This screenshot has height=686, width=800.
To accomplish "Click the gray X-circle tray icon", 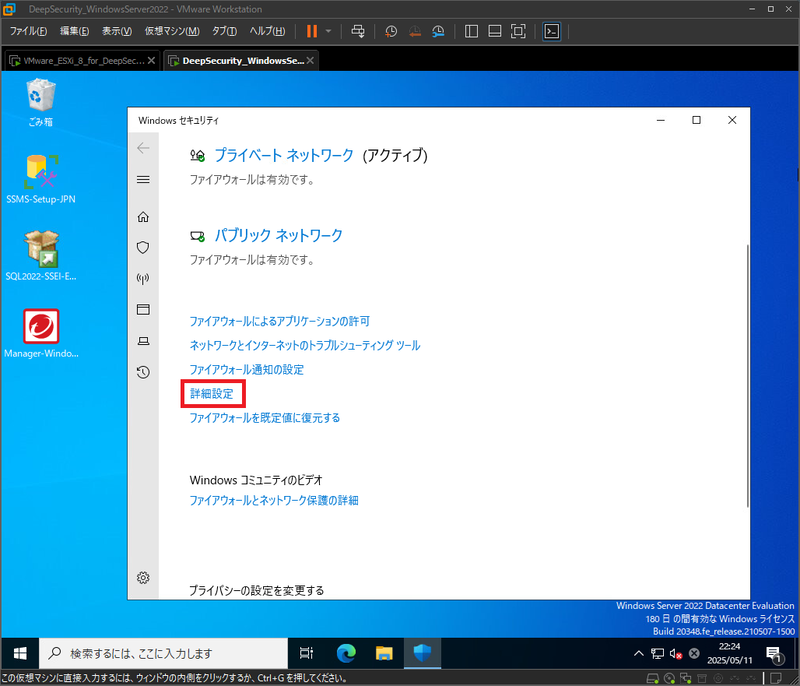I will 694,653.
